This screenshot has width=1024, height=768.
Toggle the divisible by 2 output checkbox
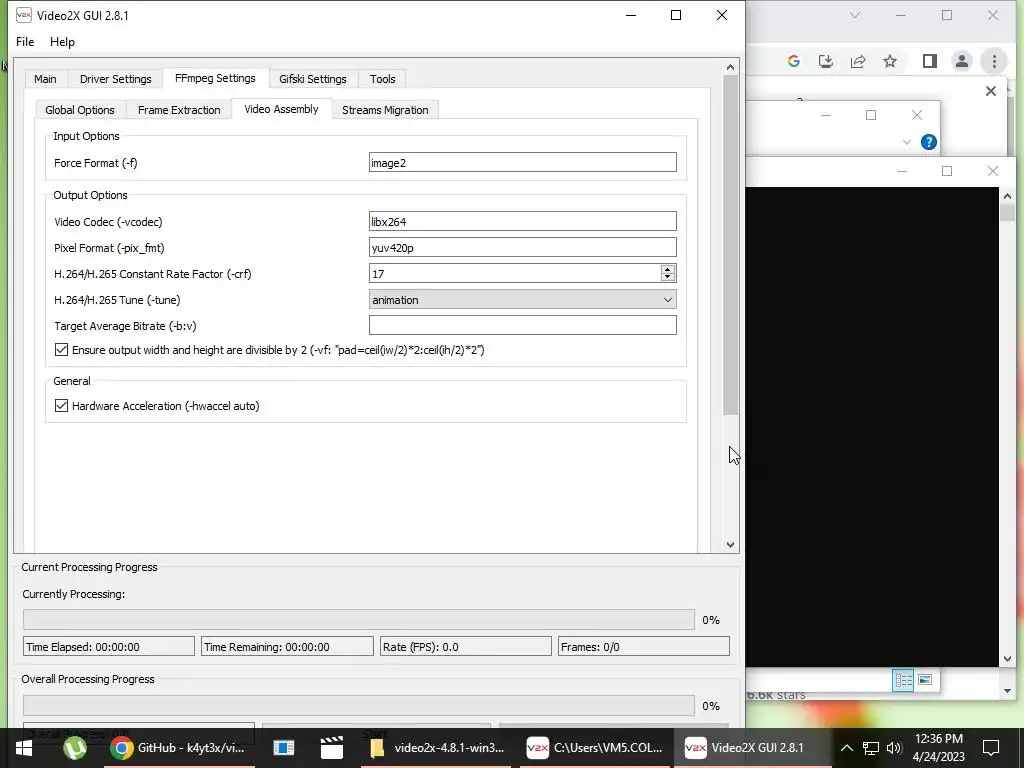coord(61,350)
